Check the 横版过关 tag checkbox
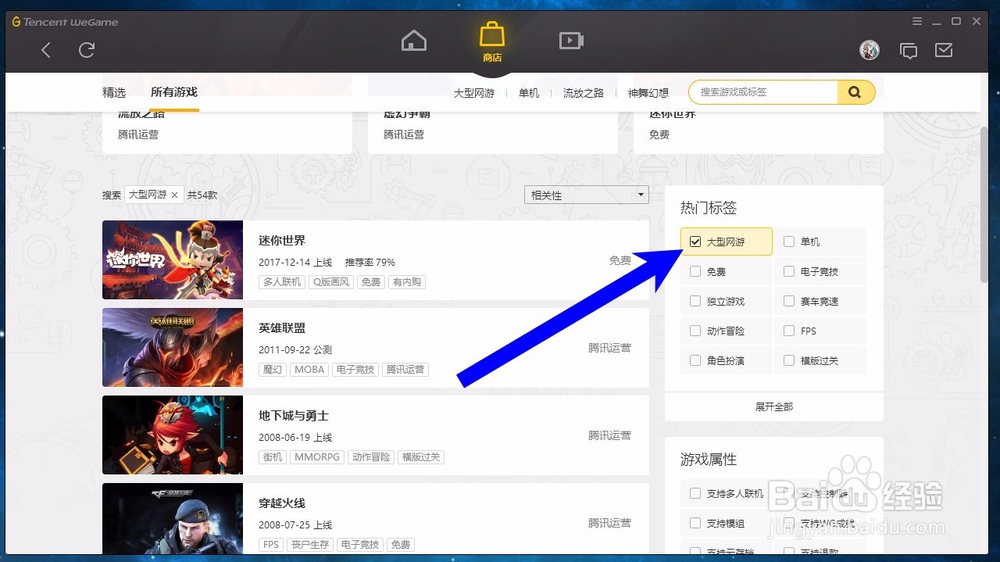The image size is (1000, 562). coord(789,360)
